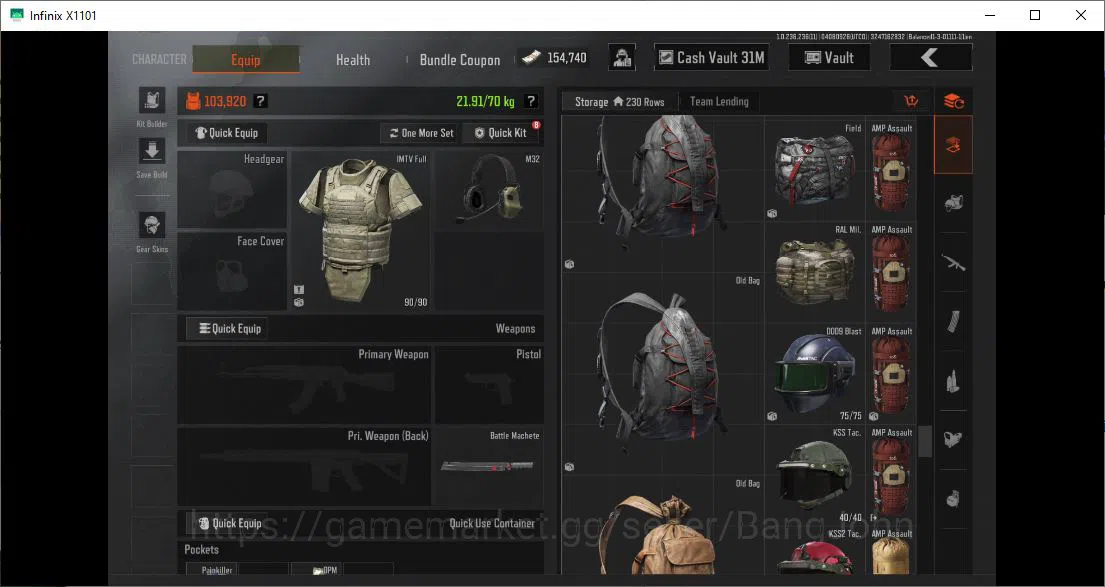Select AMP Assault item beside KSS Tac. helmet
This screenshot has width=1105, height=587.
click(891, 475)
